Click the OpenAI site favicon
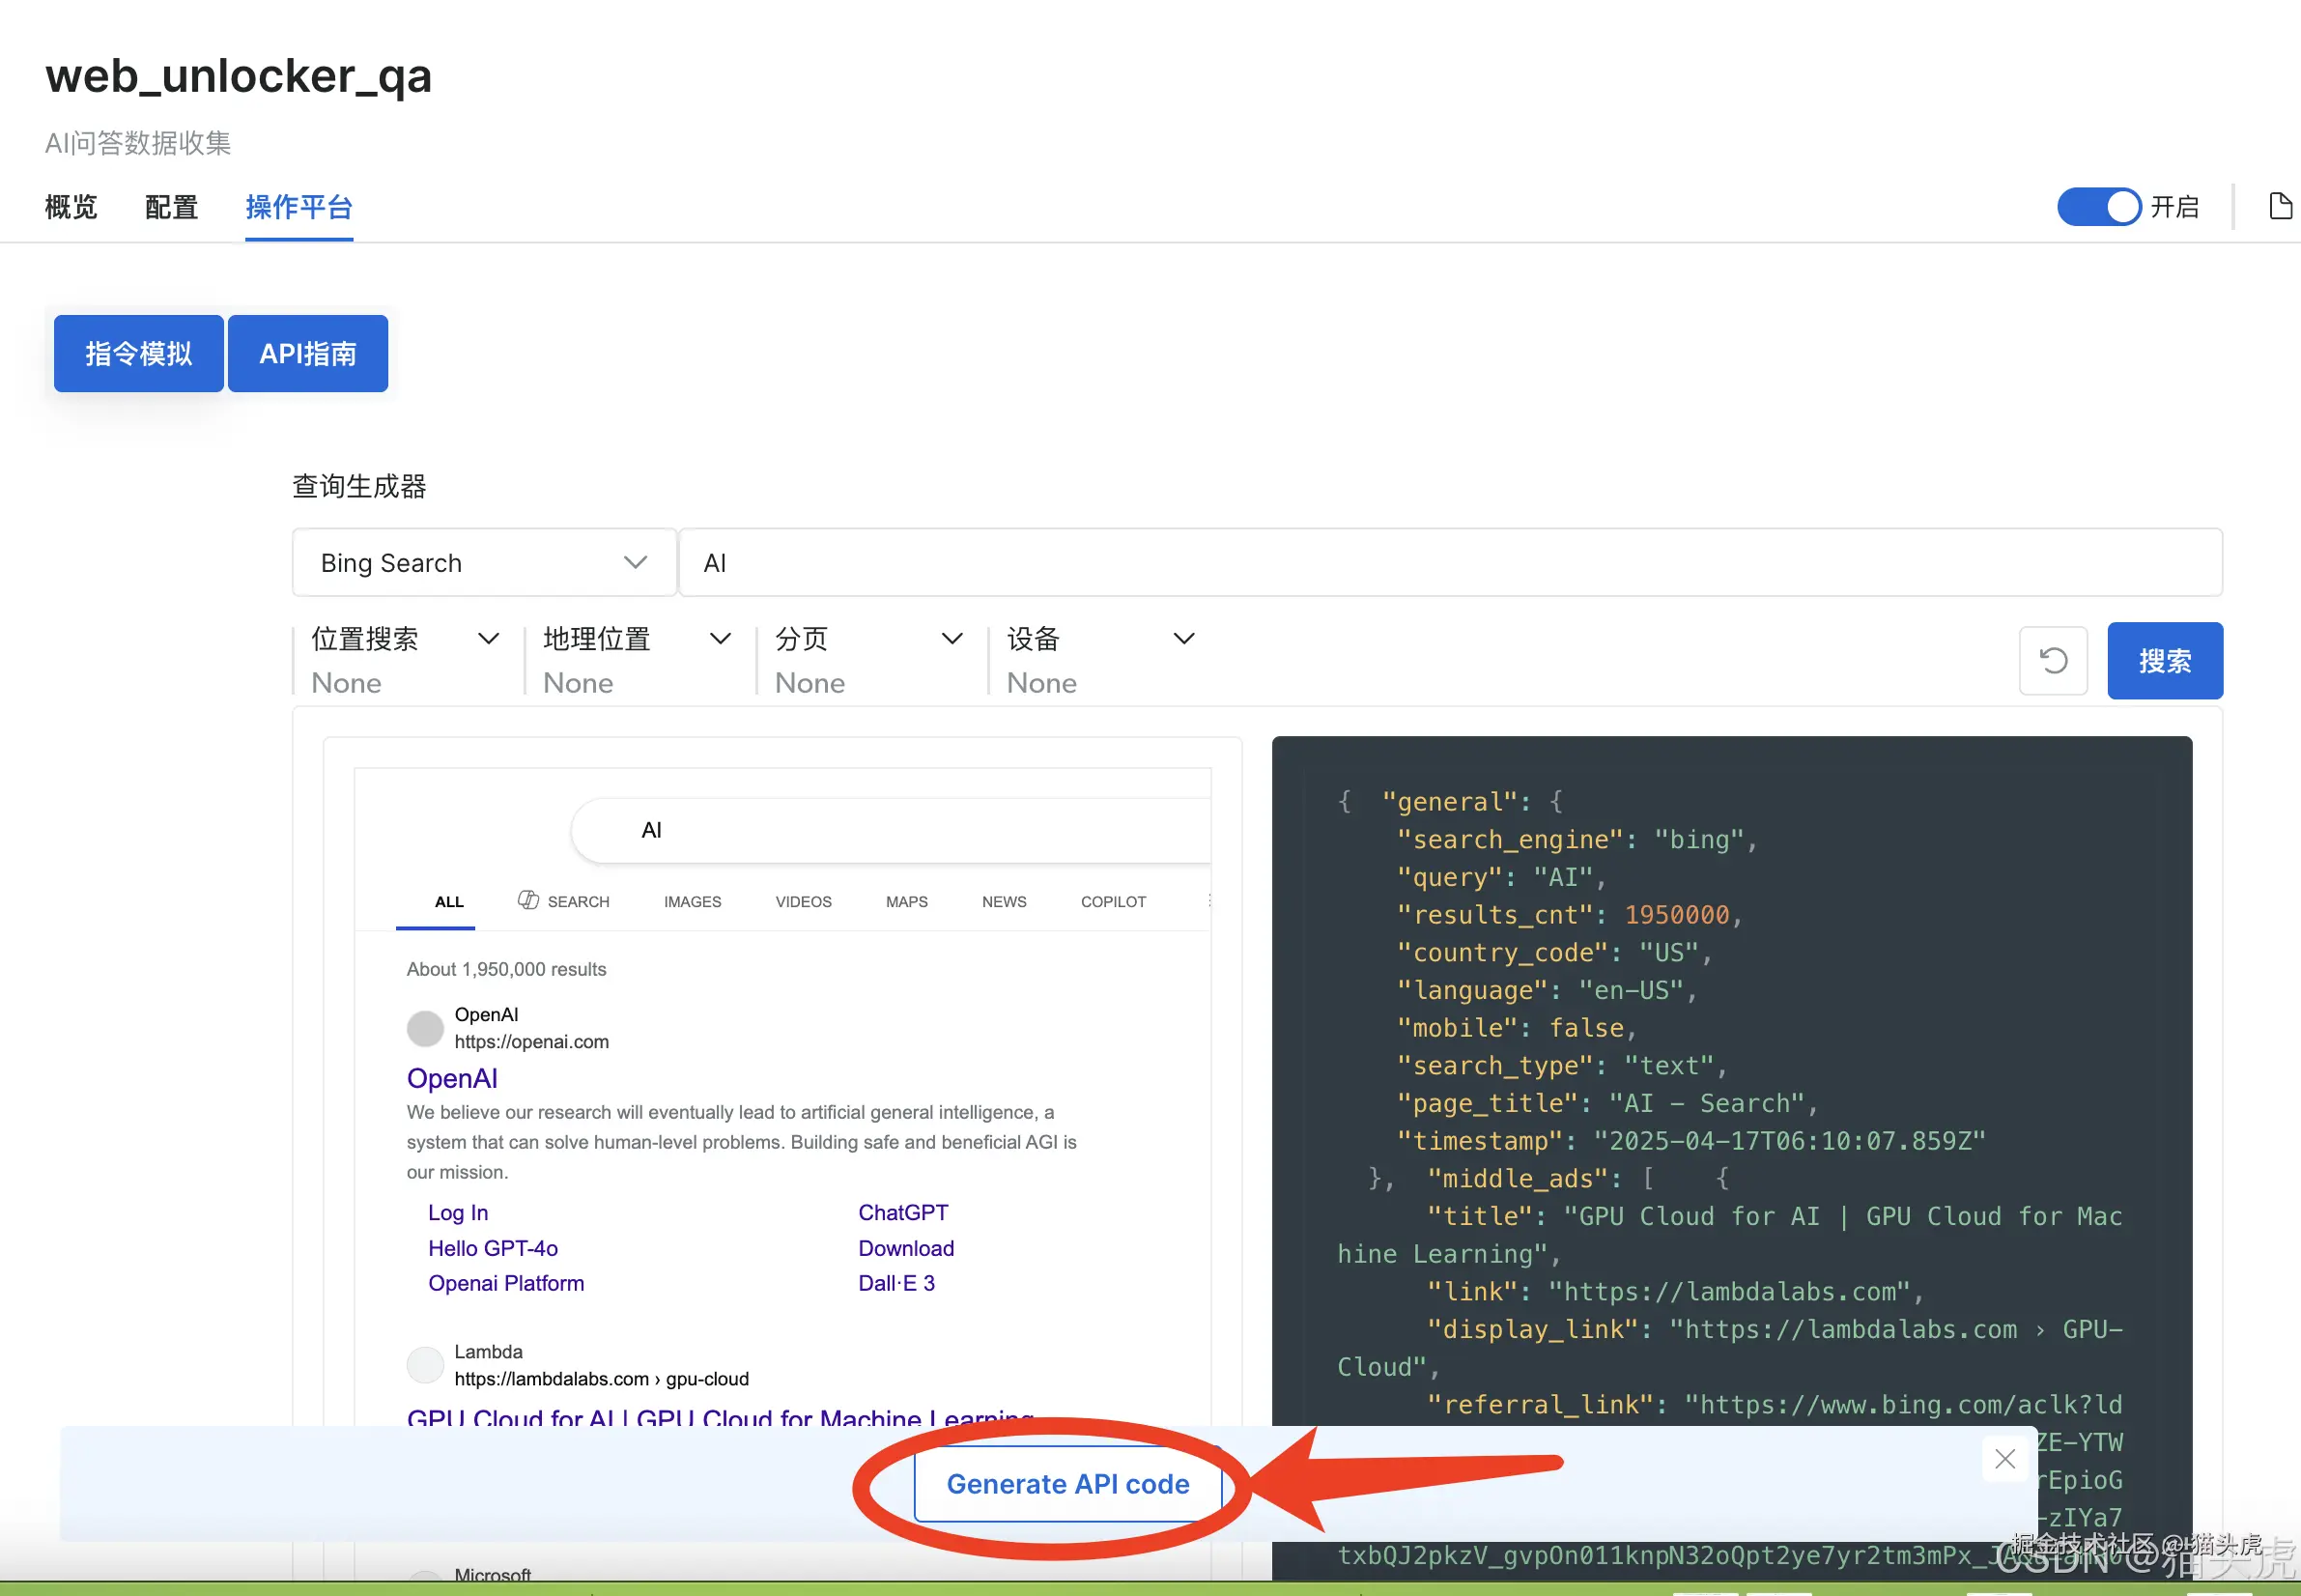The image size is (2301, 1596). tap(425, 1028)
